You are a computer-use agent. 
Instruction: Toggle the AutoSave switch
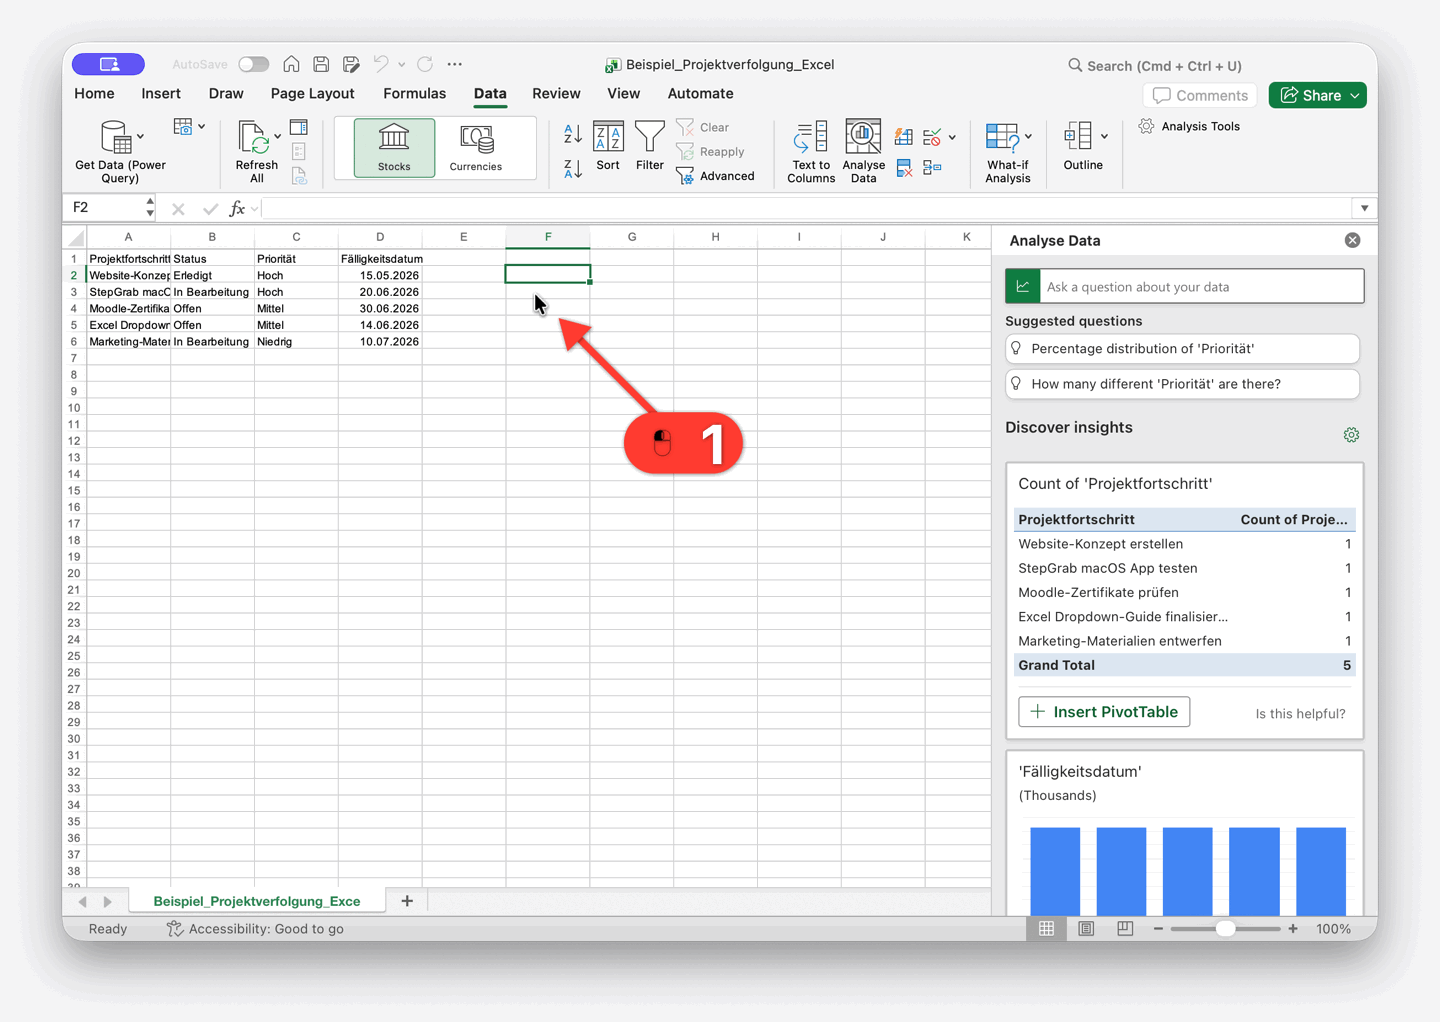254,64
